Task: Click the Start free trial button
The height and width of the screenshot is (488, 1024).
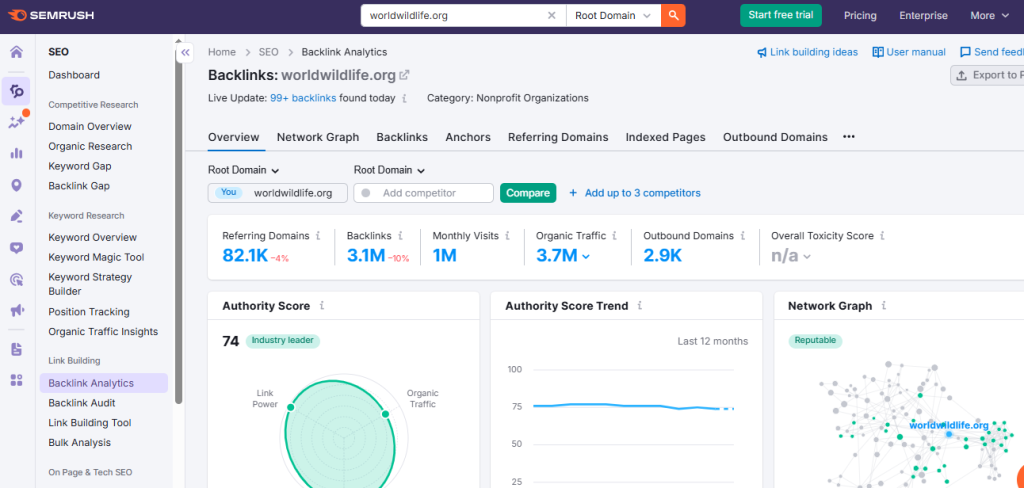Action: click(780, 15)
